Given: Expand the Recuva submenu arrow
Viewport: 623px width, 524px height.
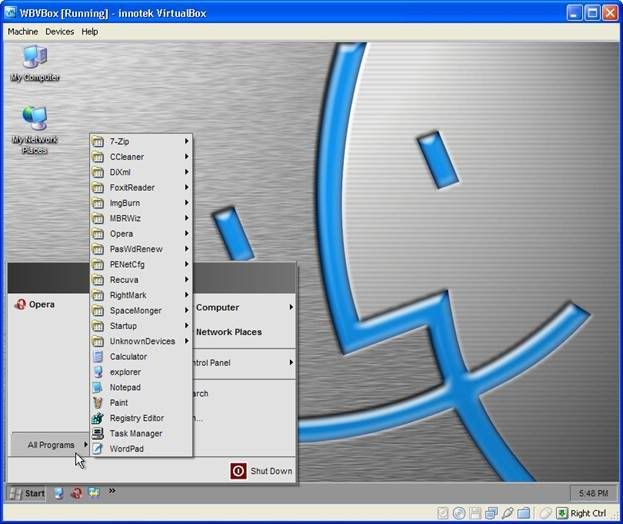Looking at the screenshot, I should coord(186,280).
